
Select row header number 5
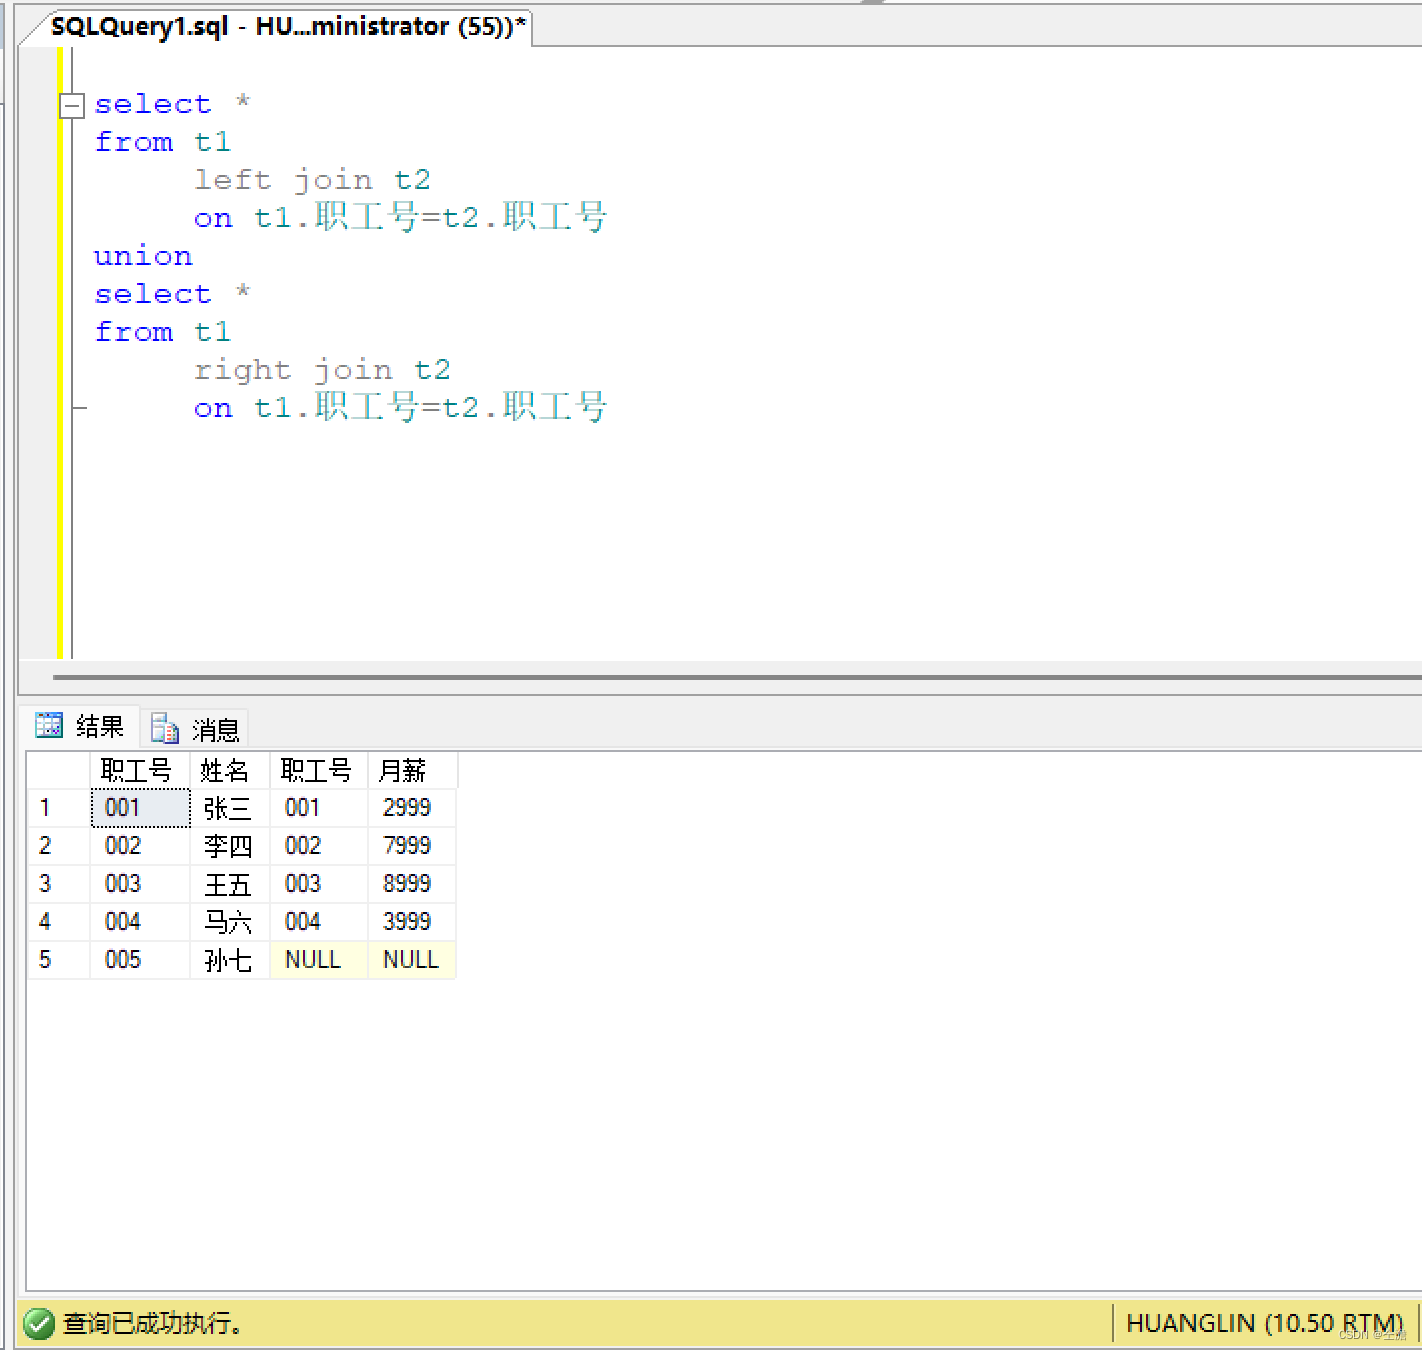pos(58,960)
